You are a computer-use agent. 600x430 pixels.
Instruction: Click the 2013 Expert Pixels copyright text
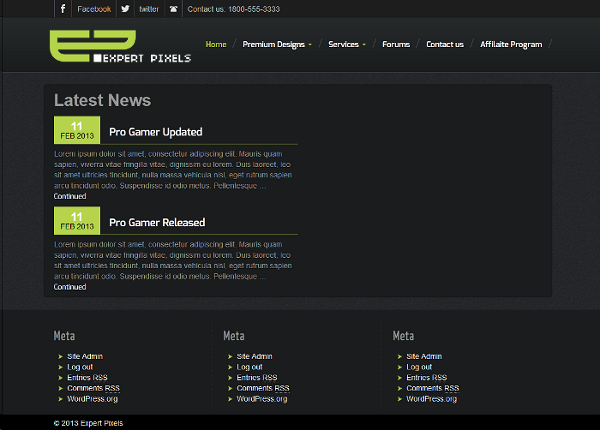click(88, 423)
